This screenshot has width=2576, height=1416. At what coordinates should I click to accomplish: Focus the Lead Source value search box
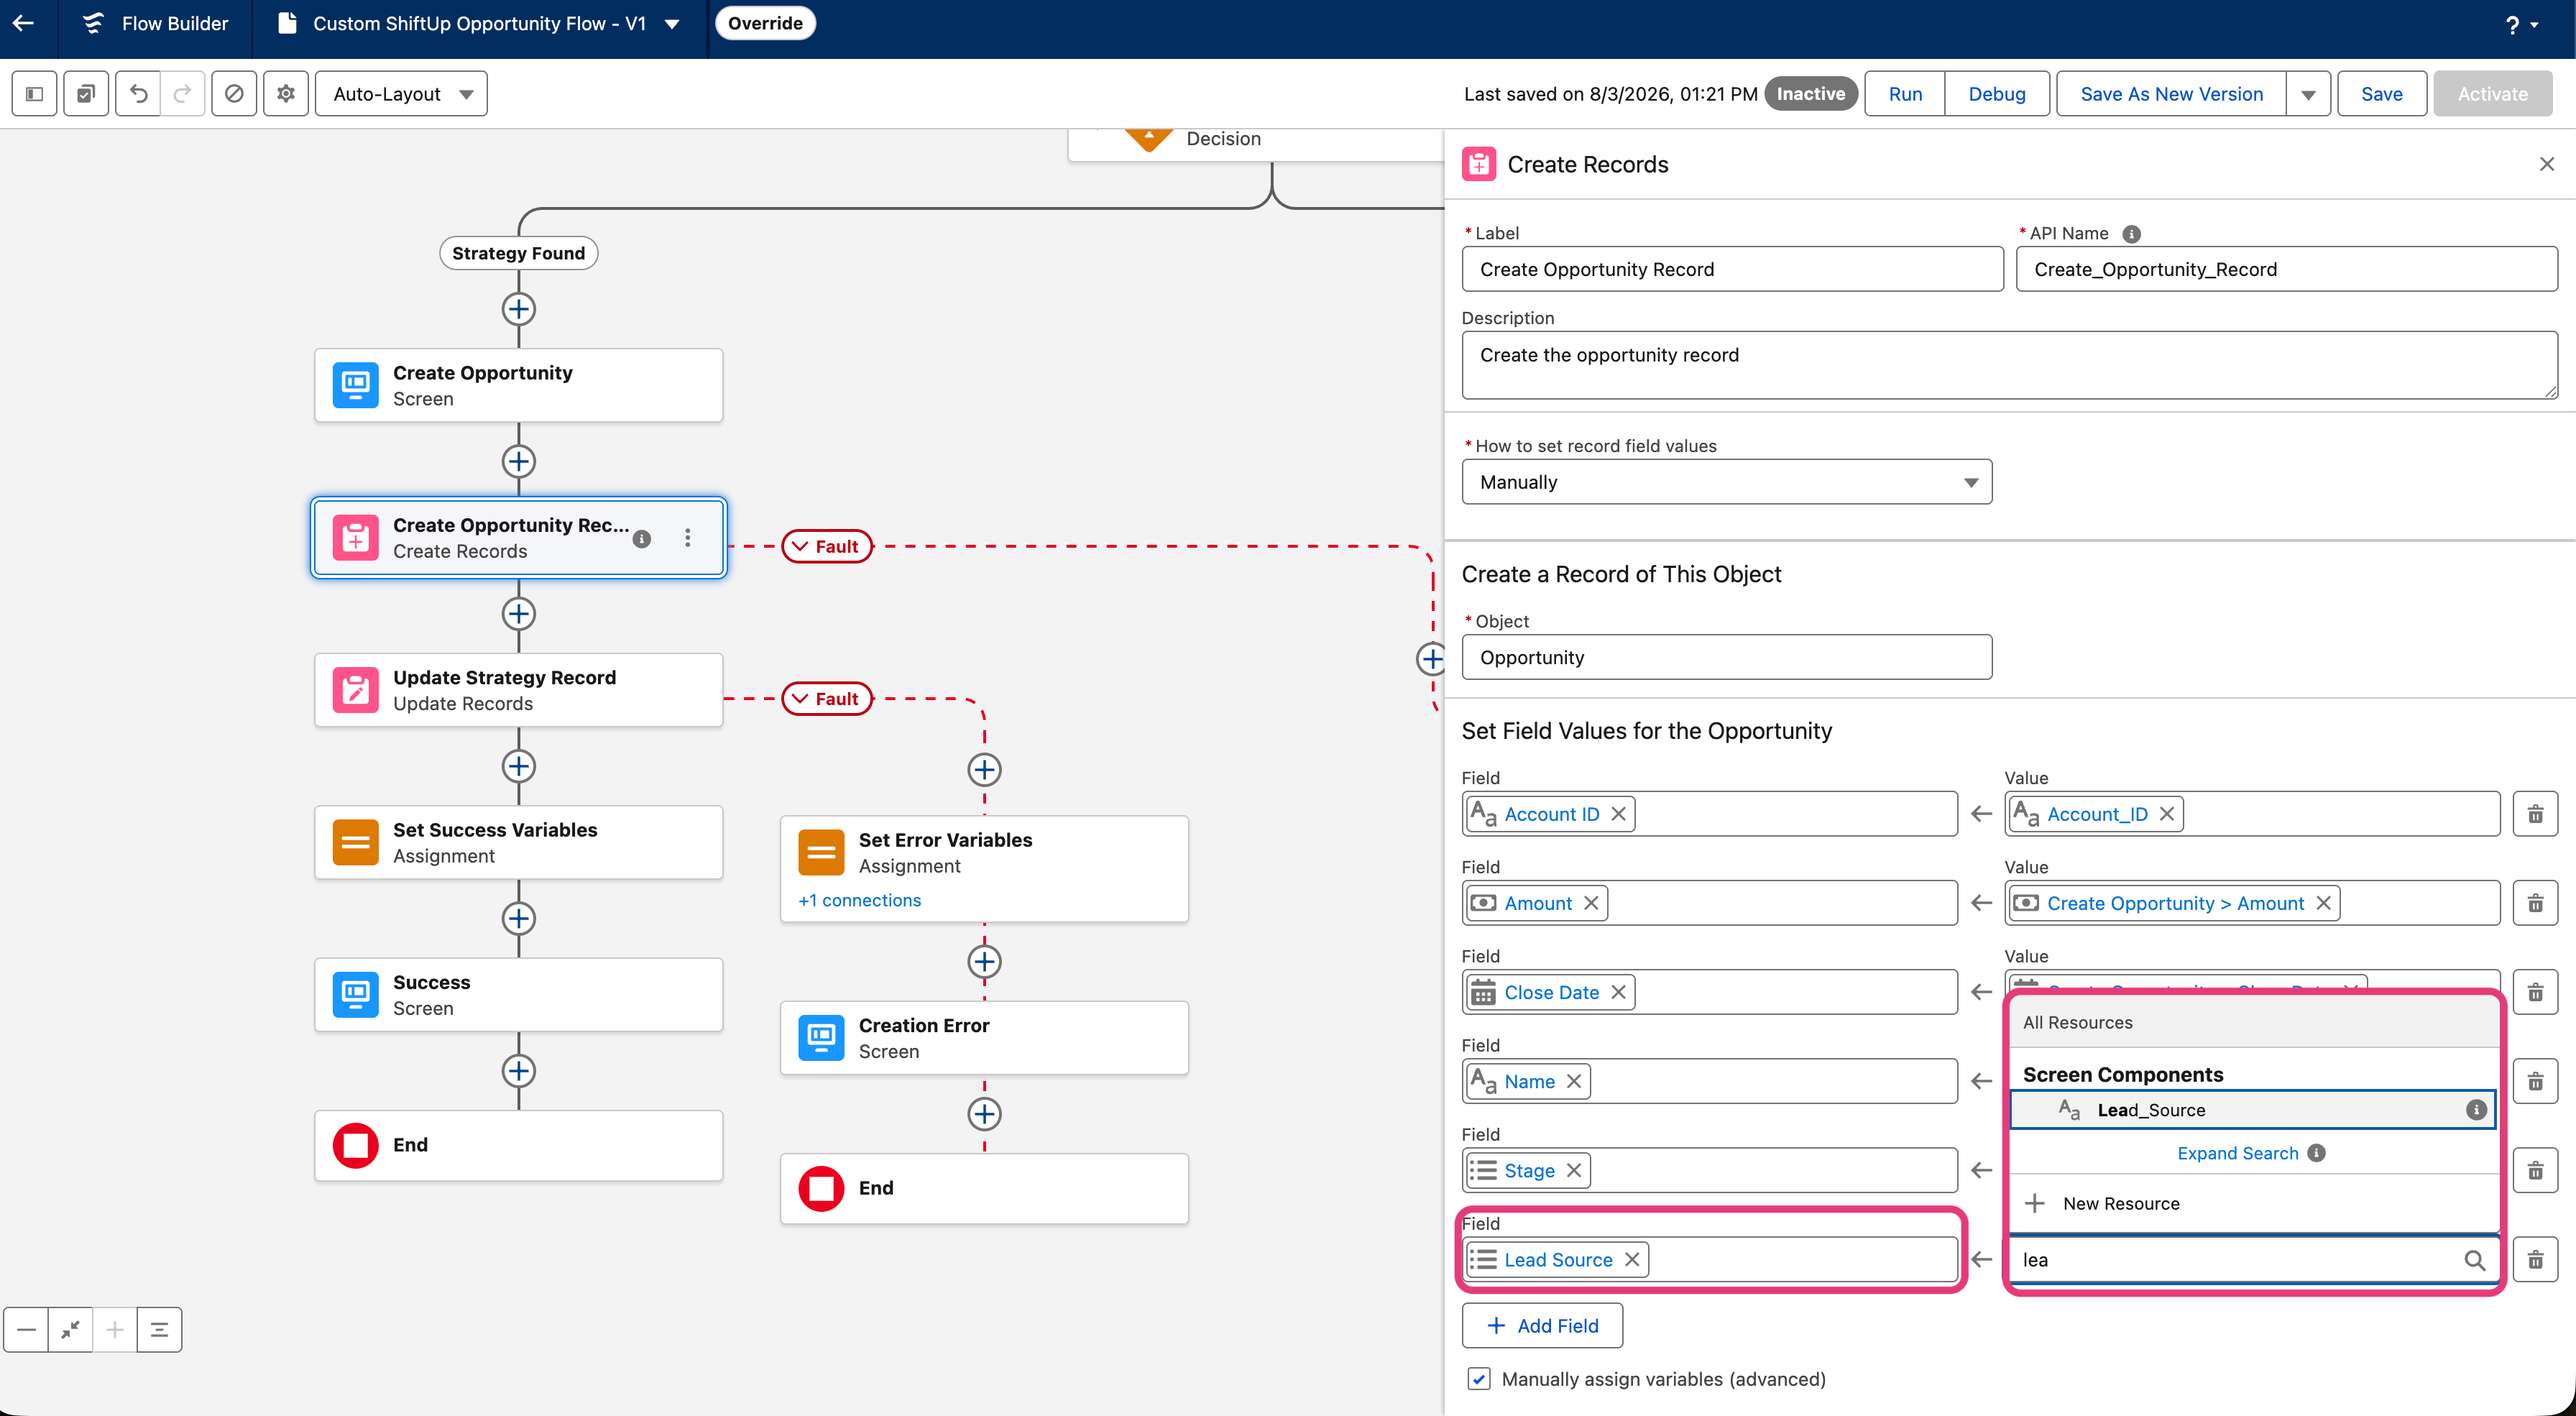click(2252, 1260)
